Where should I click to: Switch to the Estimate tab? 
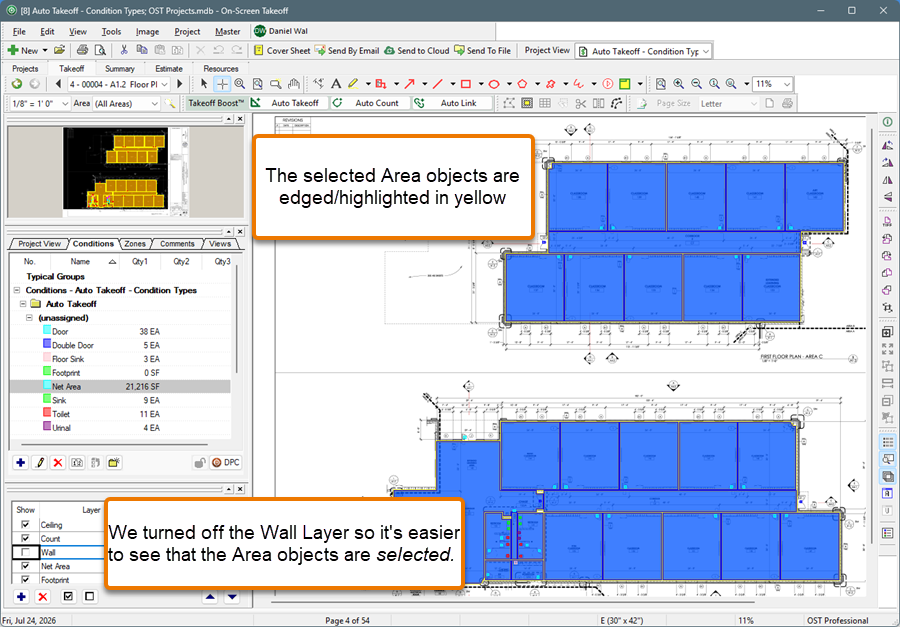[169, 68]
